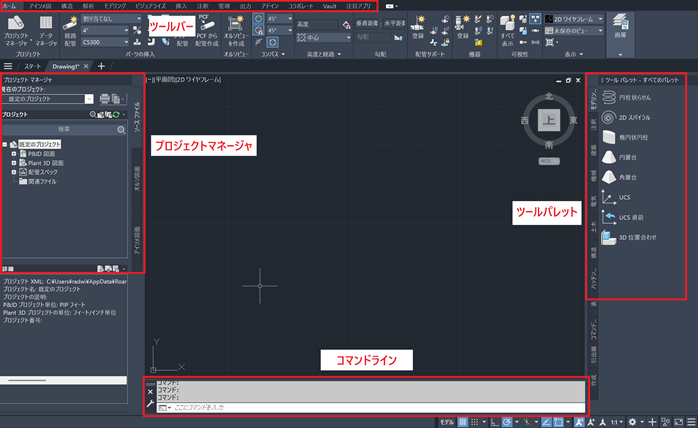This screenshot has height=428, width=698.
Task: Click the 高度 elevation input field
Action: pos(317,24)
